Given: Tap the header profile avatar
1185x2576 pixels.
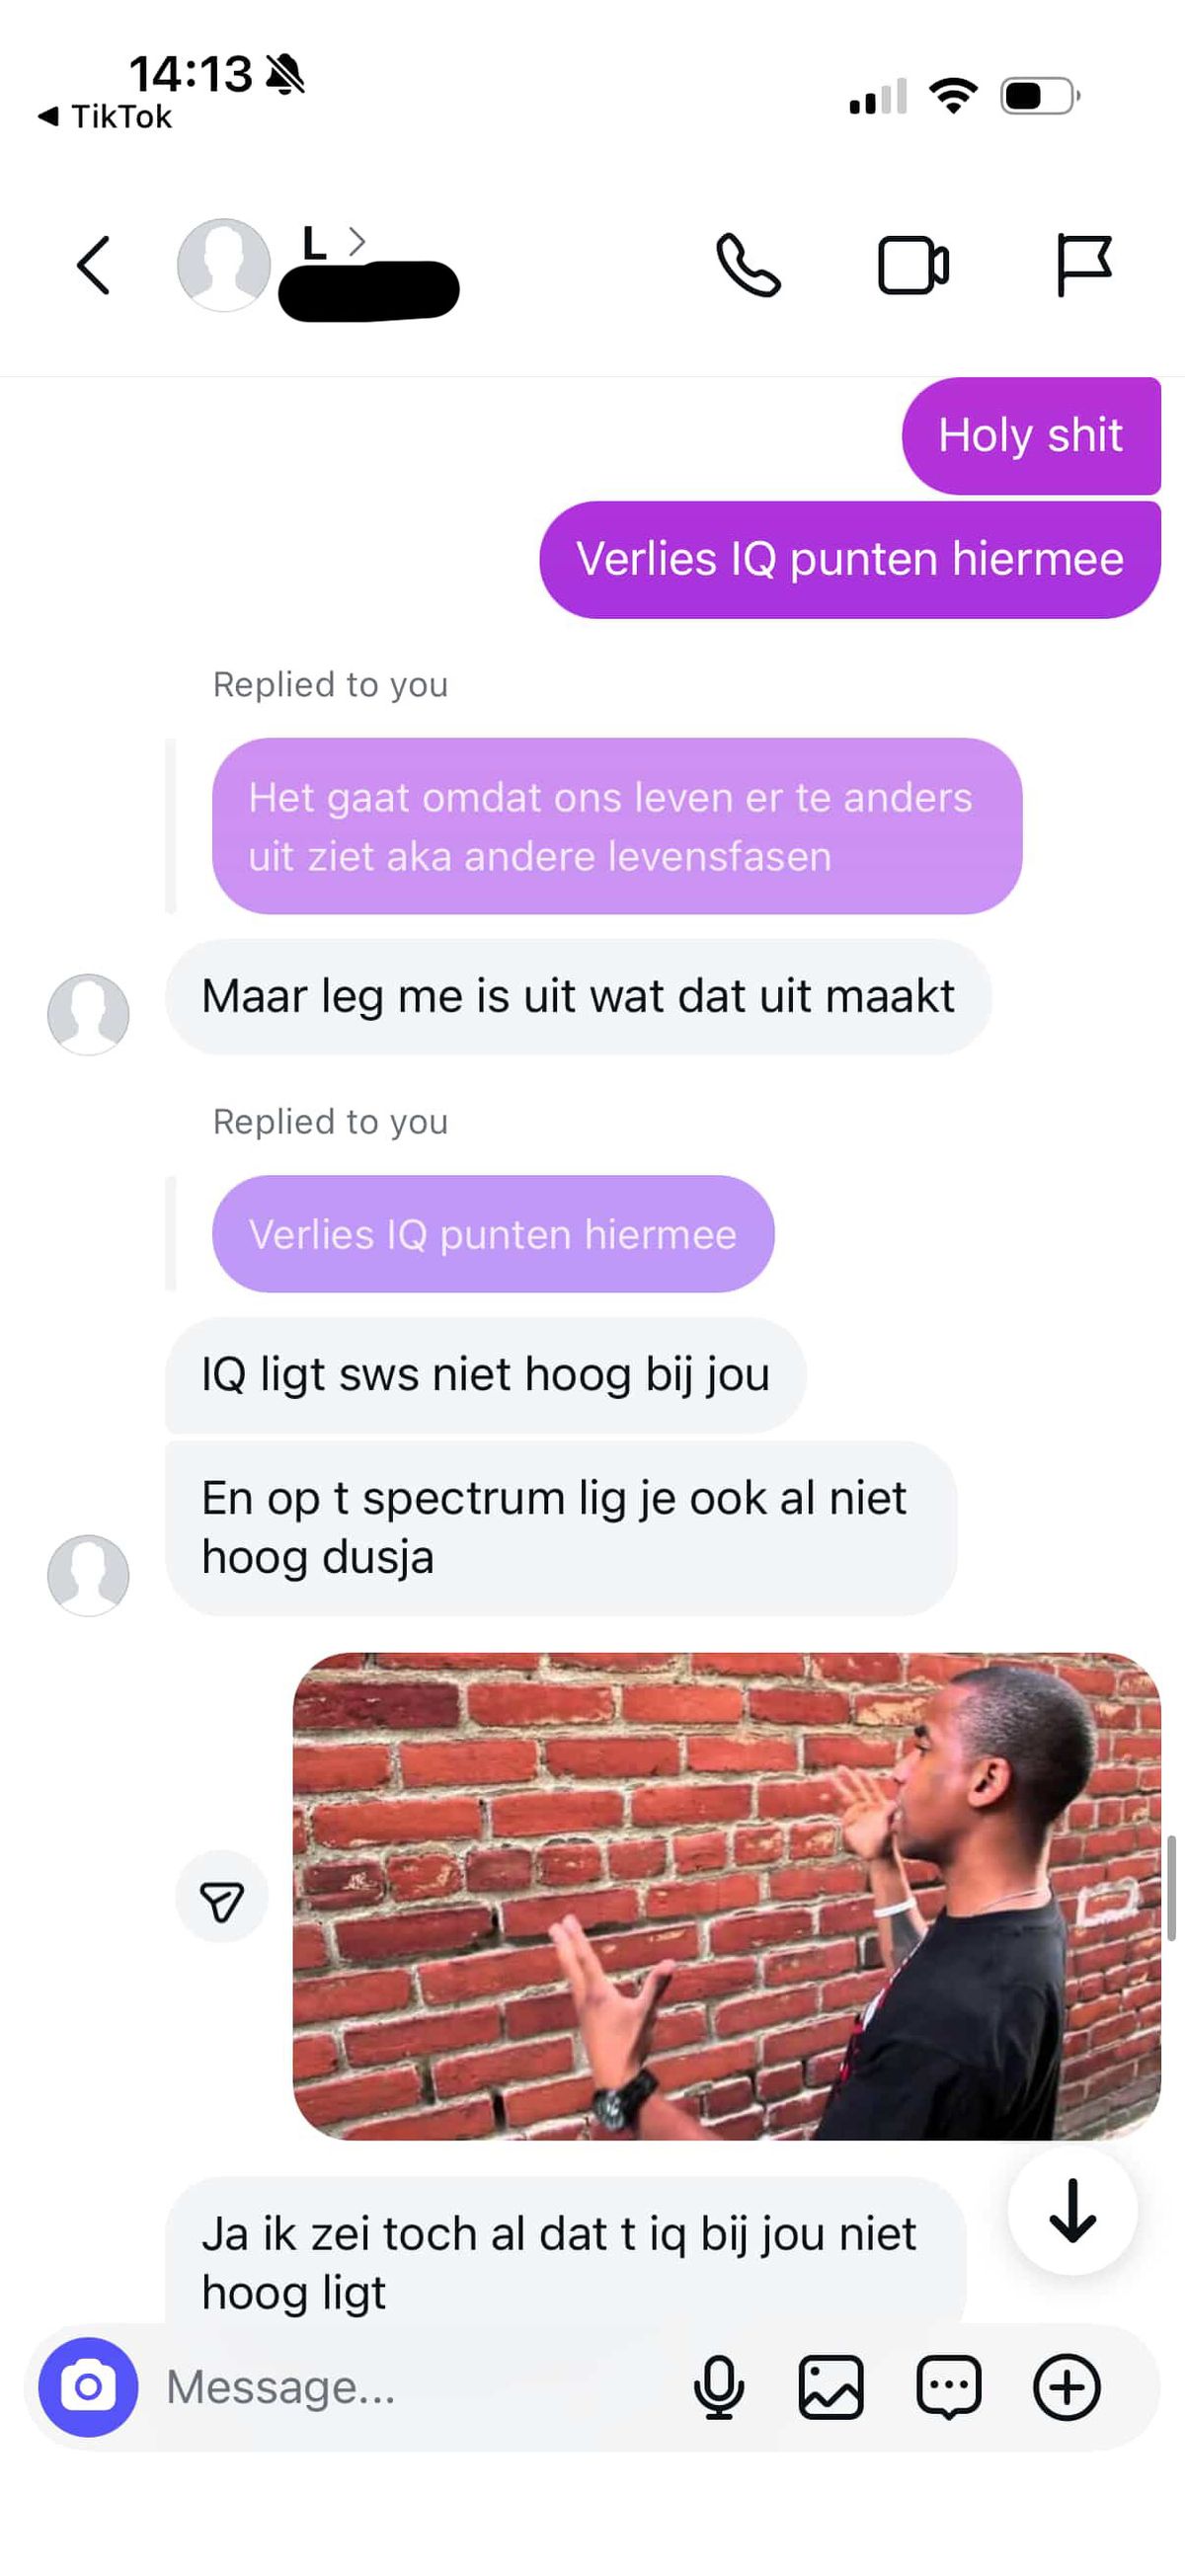Looking at the screenshot, I should tap(223, 265).
